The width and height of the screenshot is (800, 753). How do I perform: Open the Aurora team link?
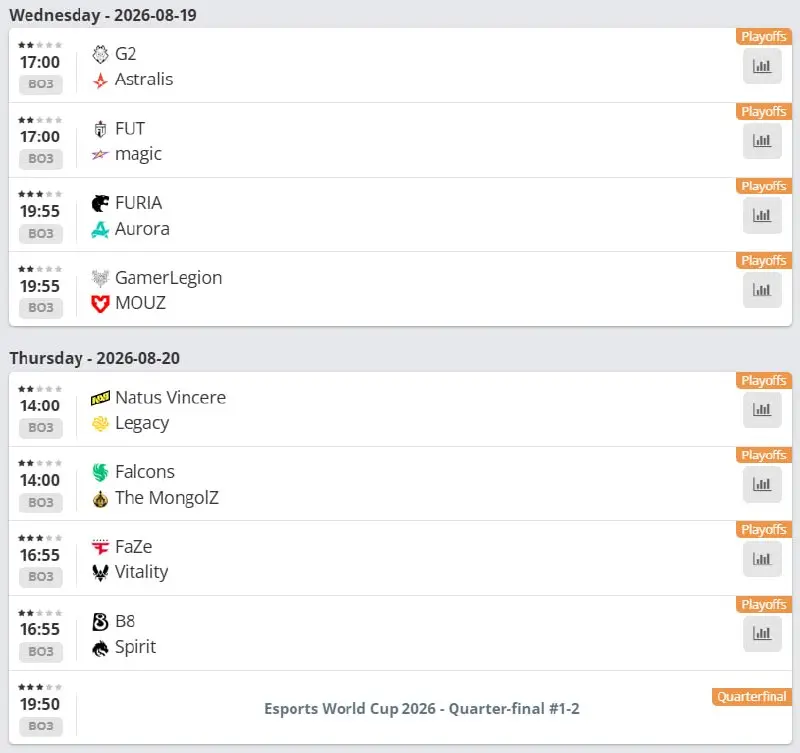click(142, 229)
